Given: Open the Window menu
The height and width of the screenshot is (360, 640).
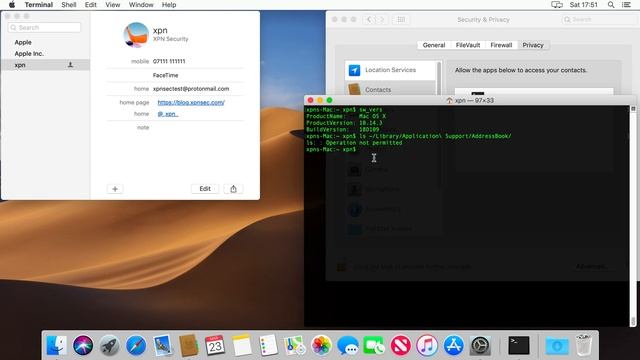Looking at the screenshot, I should point(141,5).
